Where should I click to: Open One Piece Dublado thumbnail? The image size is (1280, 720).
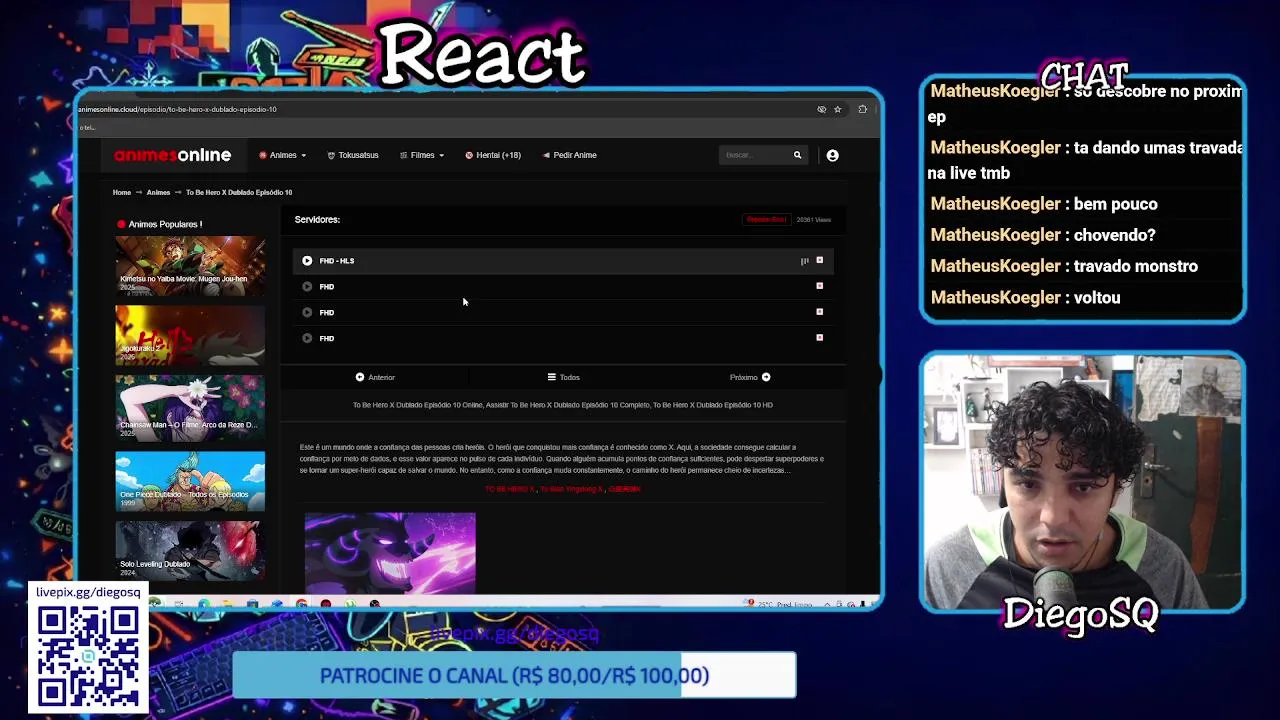(x=190, y=482)
